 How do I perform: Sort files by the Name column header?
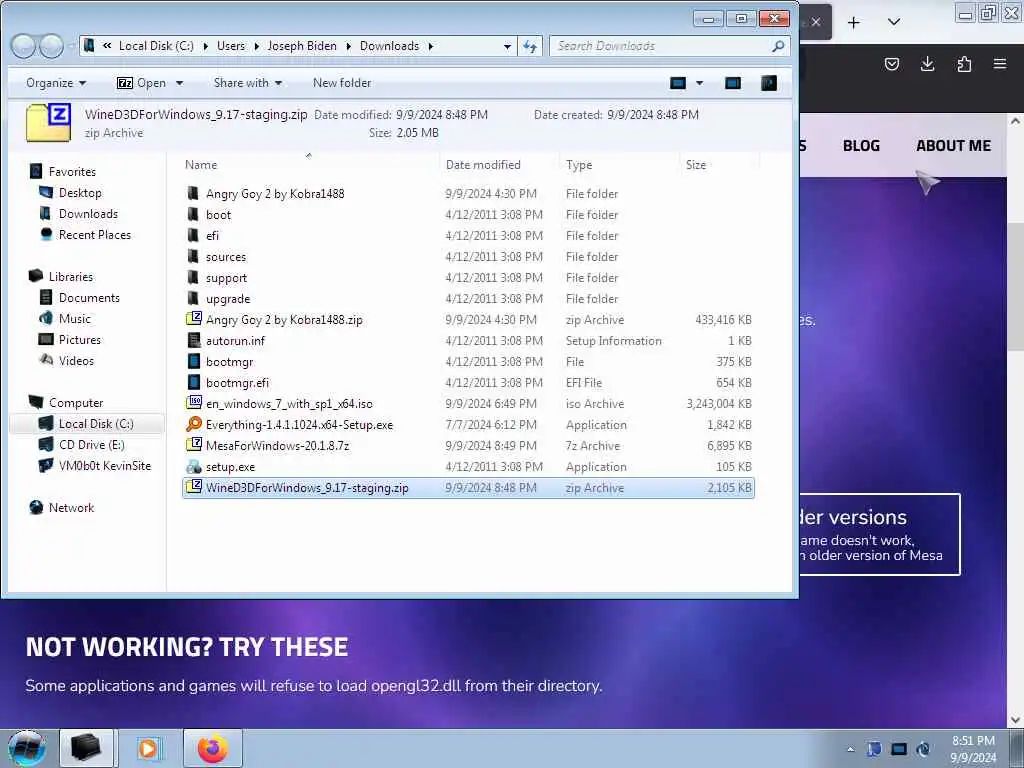[309, 165]
